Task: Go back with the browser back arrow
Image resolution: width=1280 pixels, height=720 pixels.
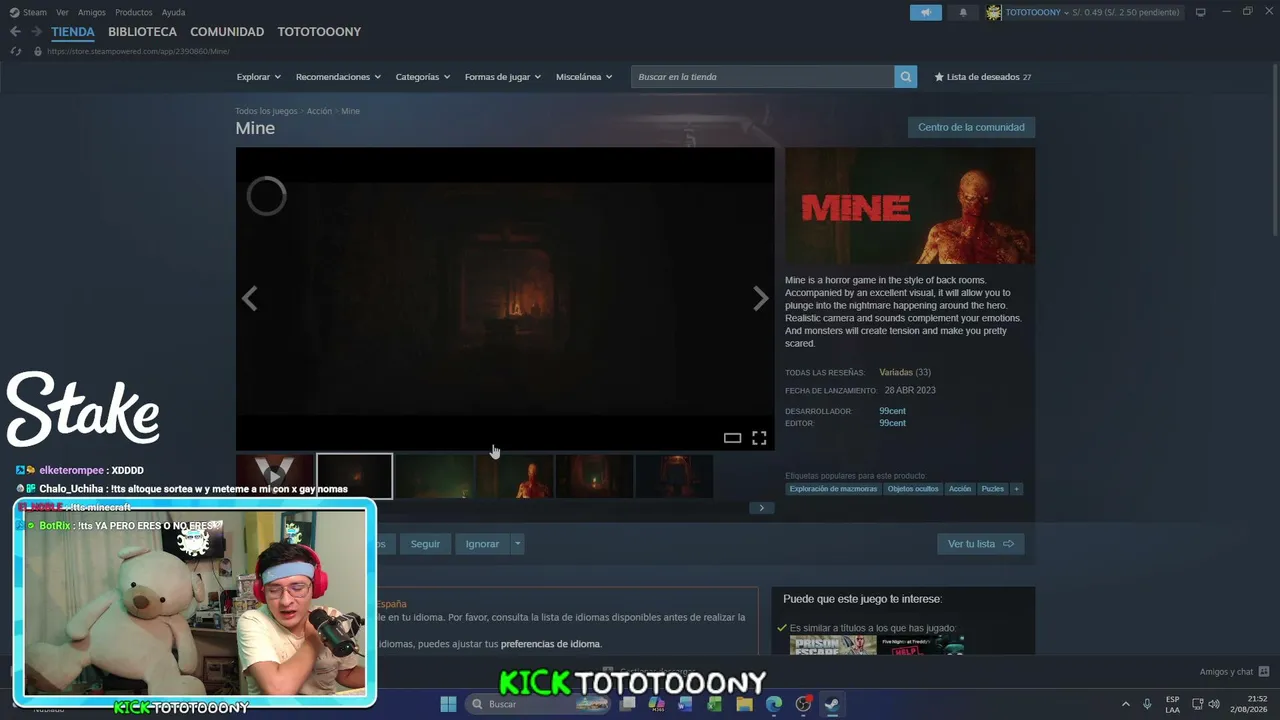Action: [15, 32]
